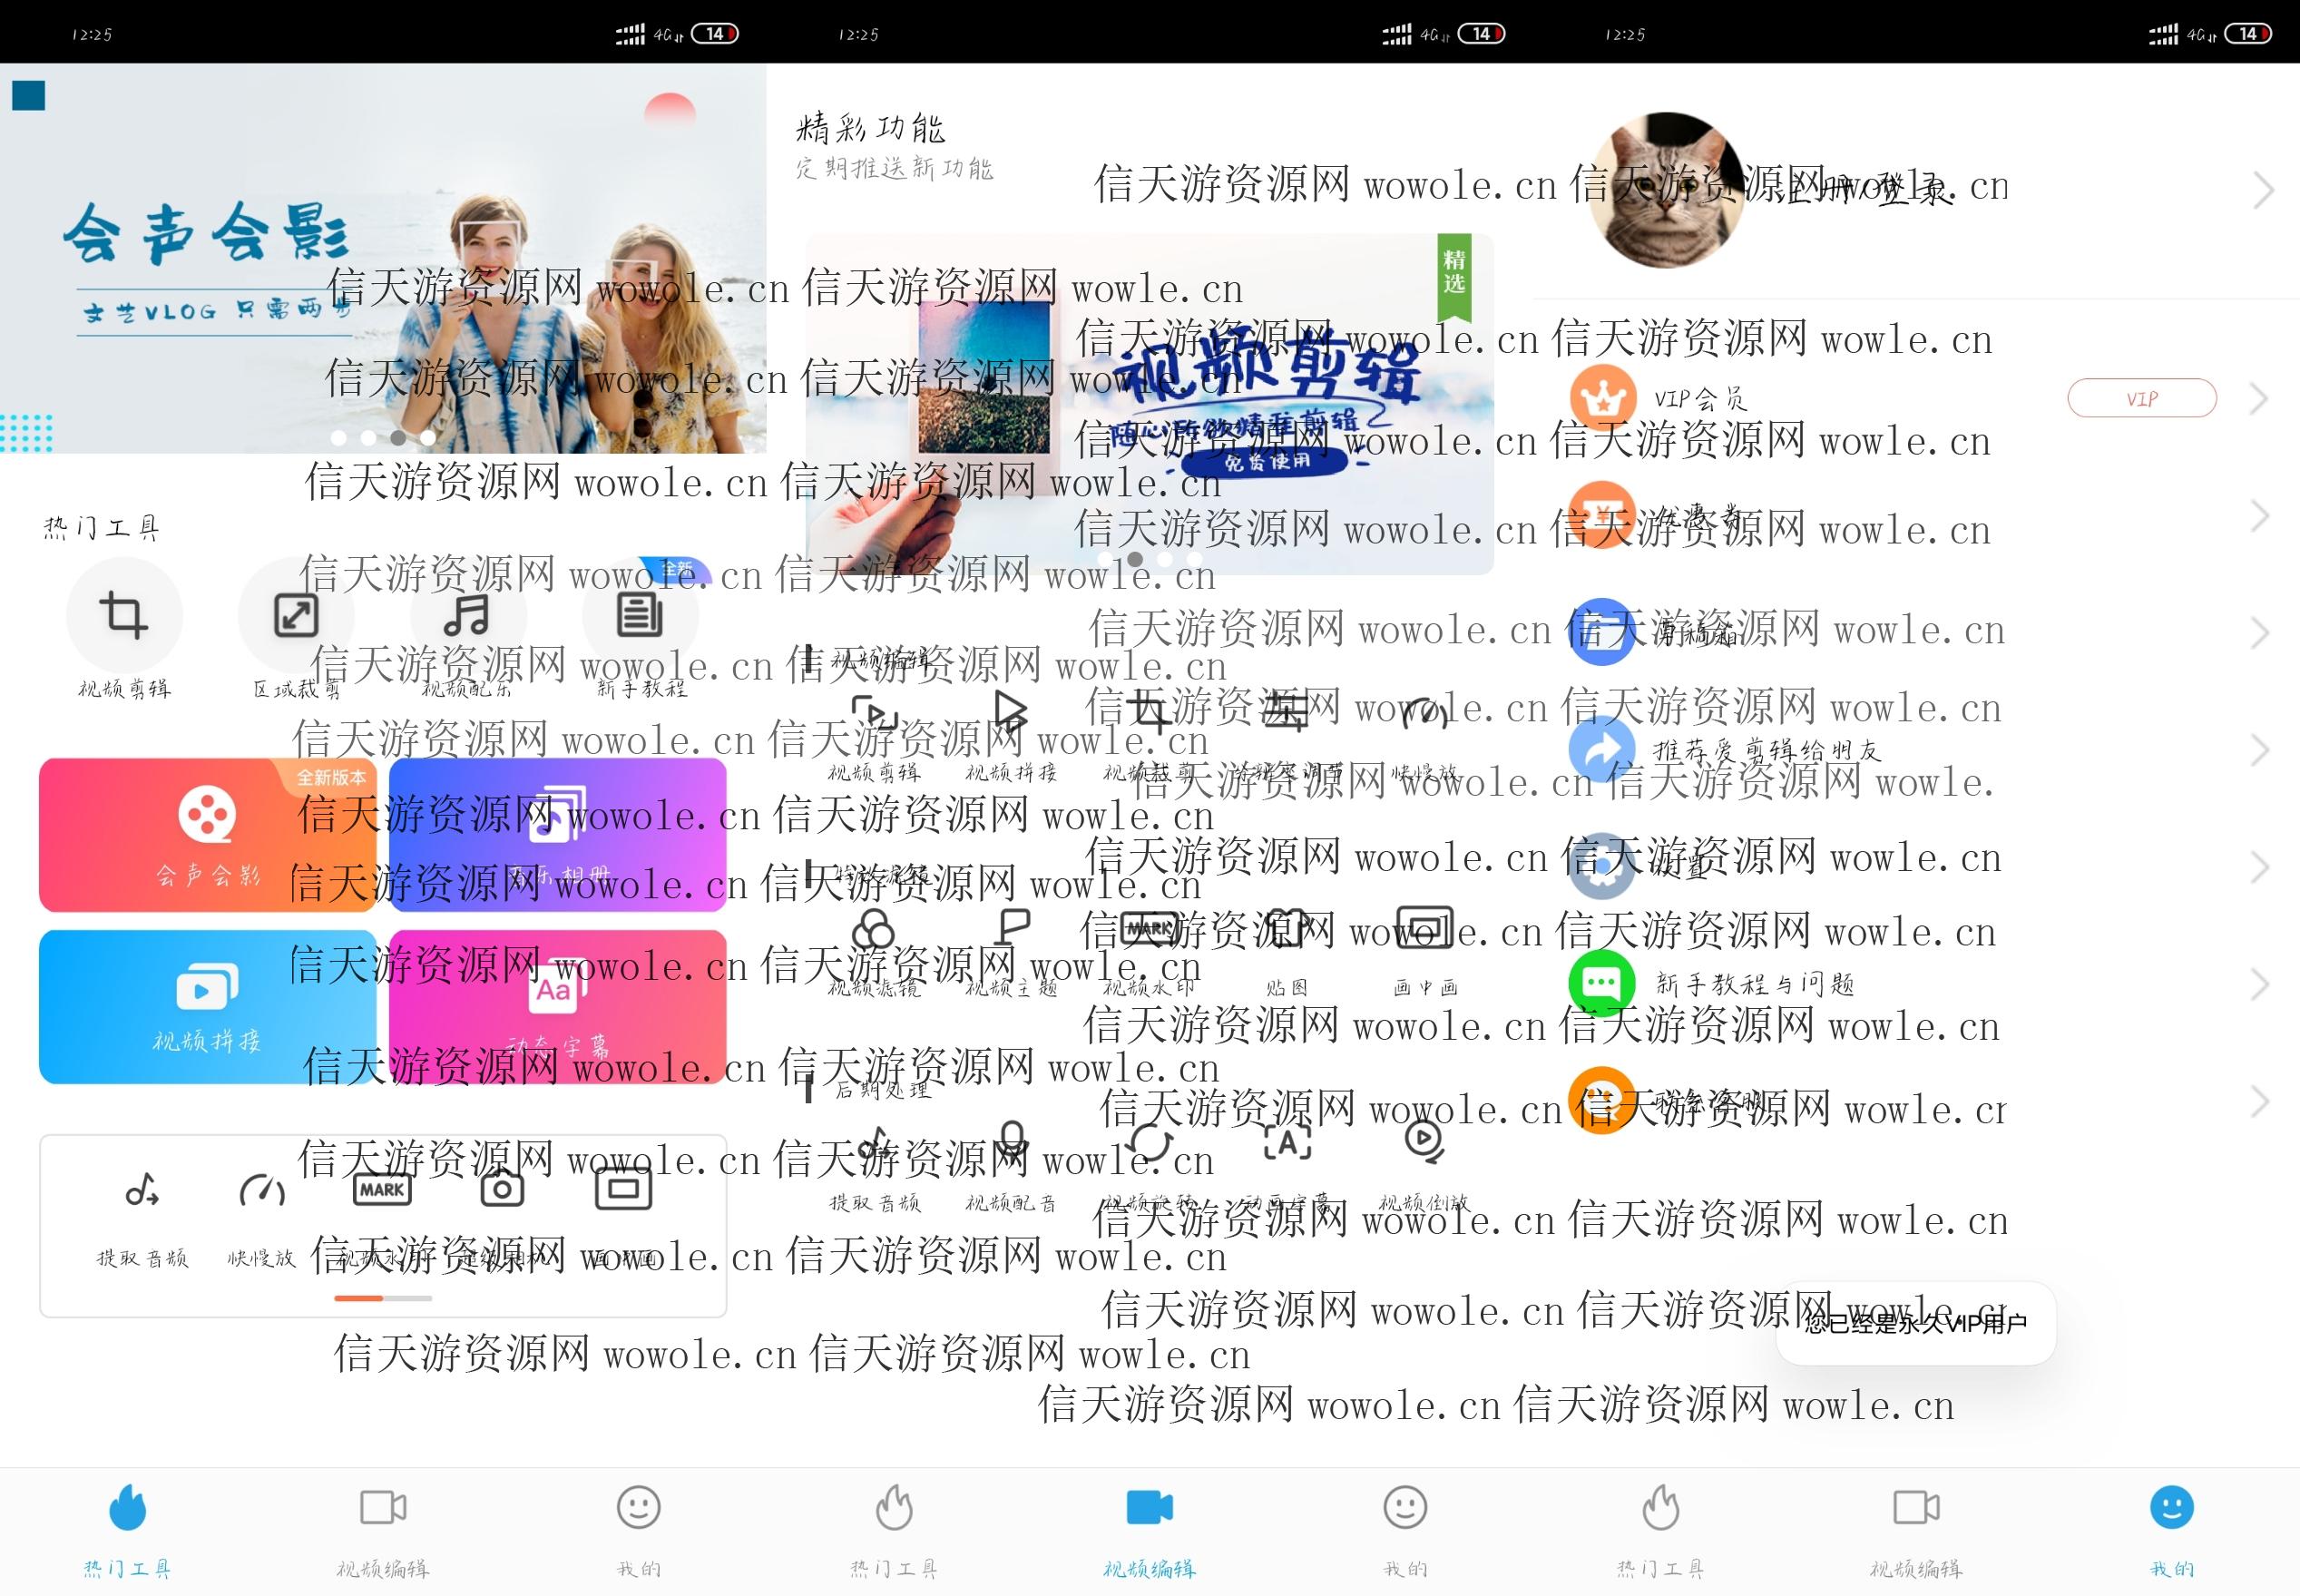
Task: Tap the orange 优惠券 coupon icon
Action: 1602,516
